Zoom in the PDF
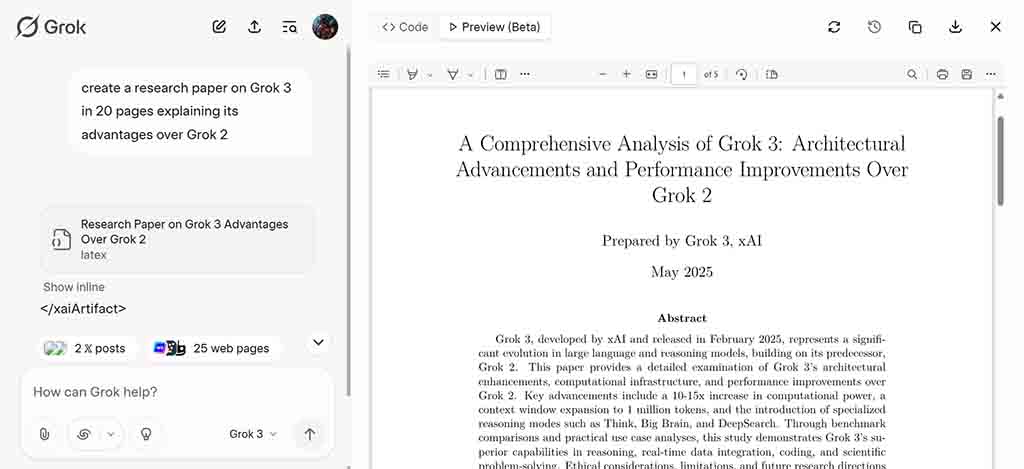The height and width of the screenshot is (469, 1024). 626,74
